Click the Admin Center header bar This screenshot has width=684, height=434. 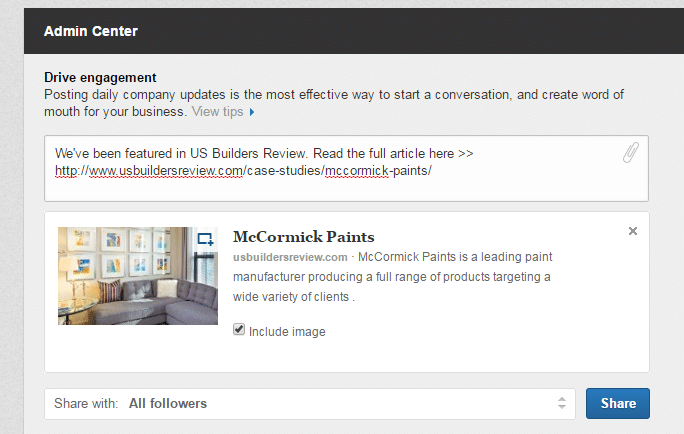point(342,30)
